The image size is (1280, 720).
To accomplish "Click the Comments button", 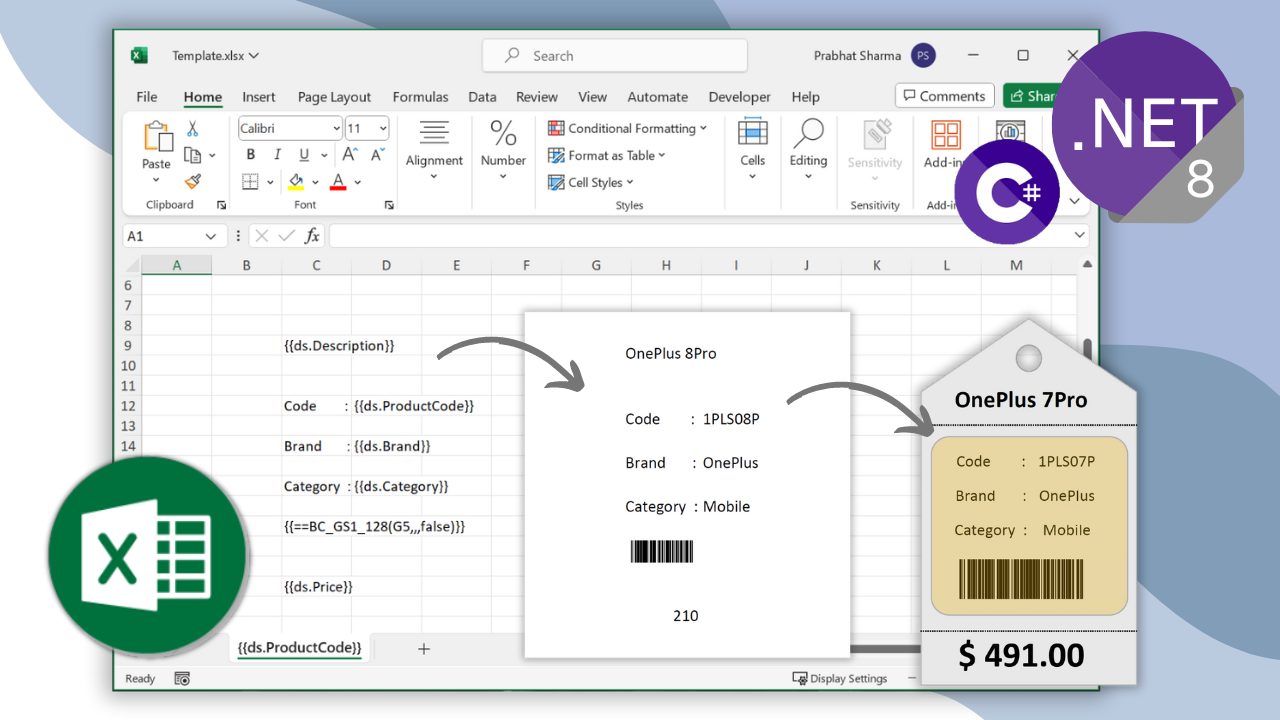I will [944, 96].
